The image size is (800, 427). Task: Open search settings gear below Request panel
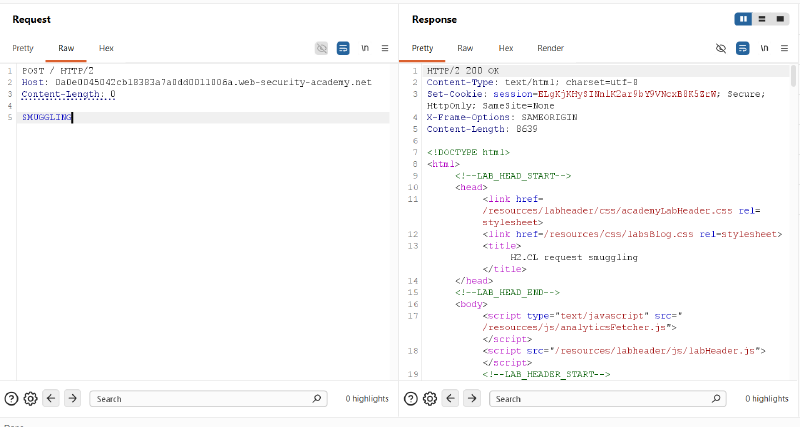31,398
